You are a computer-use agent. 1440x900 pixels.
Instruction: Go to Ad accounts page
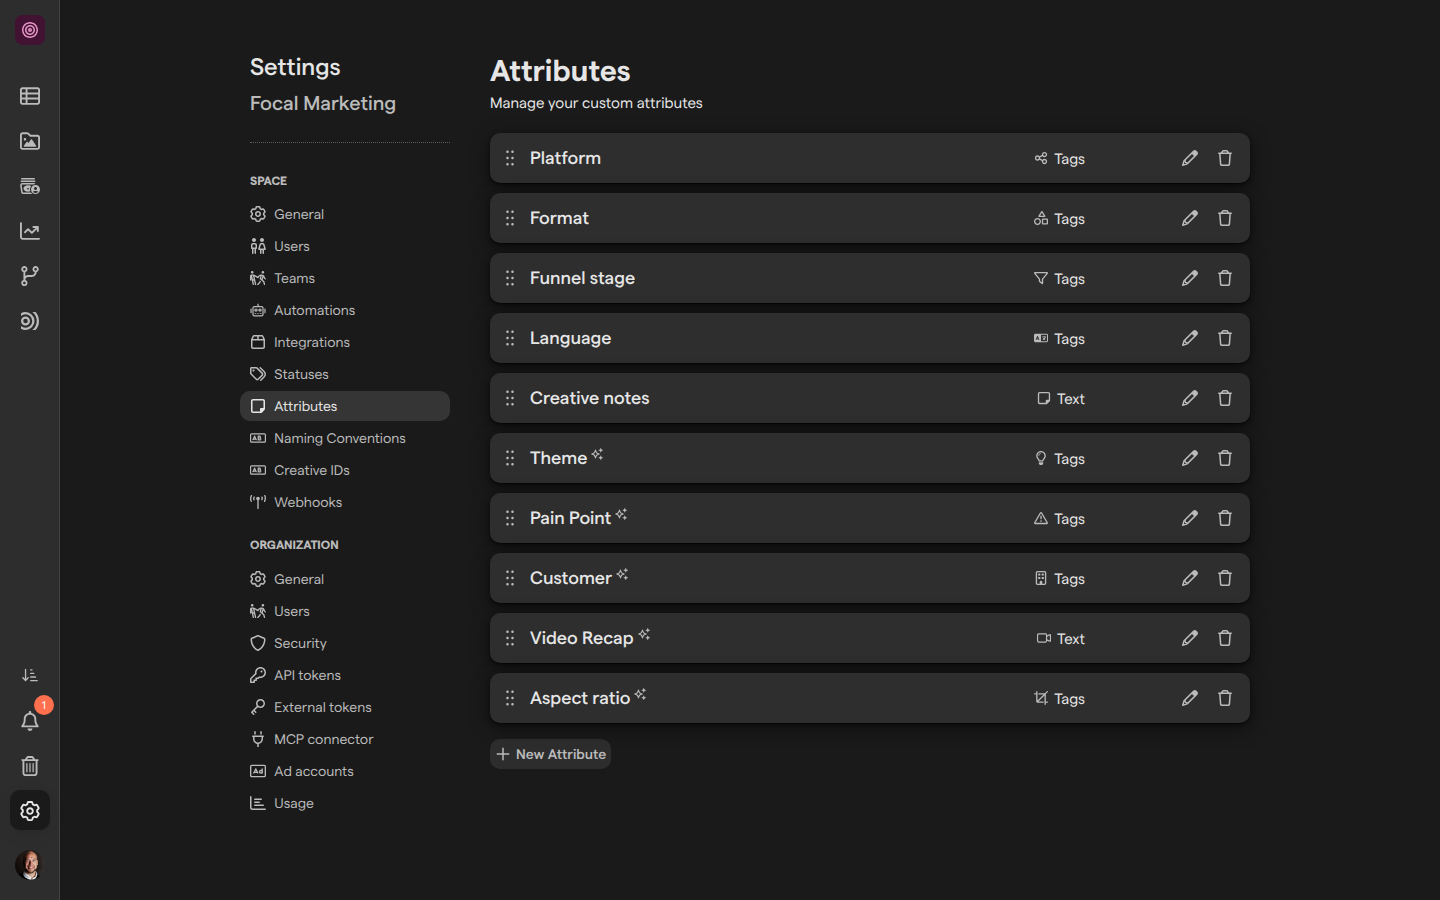(345, 771)
